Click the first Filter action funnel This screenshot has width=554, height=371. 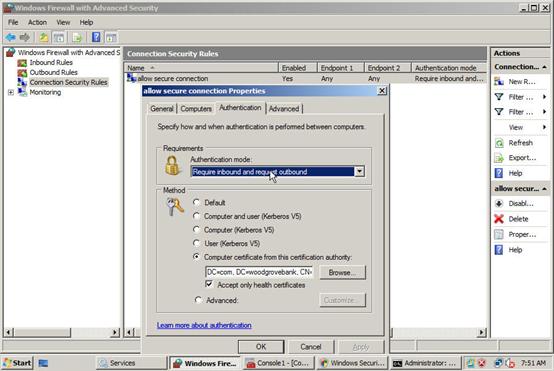[x=499, y=97]
